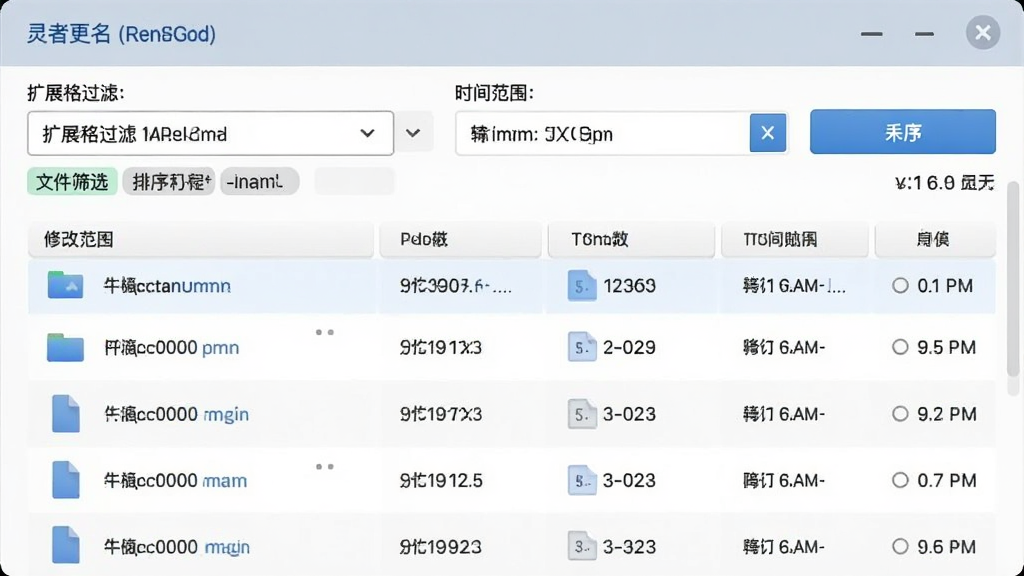Click the value "3-323"
Viewport: 1024px width, 576px height.
[630, 547]
